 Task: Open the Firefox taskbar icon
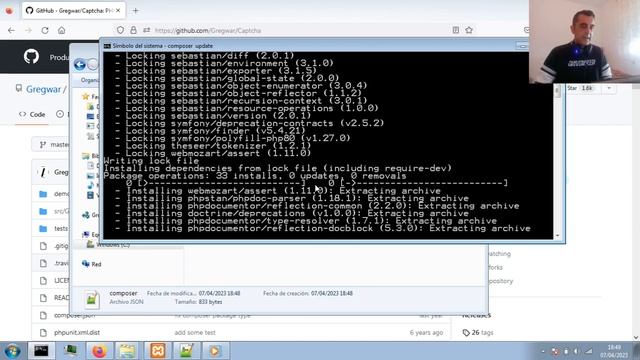click(x=99, y=351)
